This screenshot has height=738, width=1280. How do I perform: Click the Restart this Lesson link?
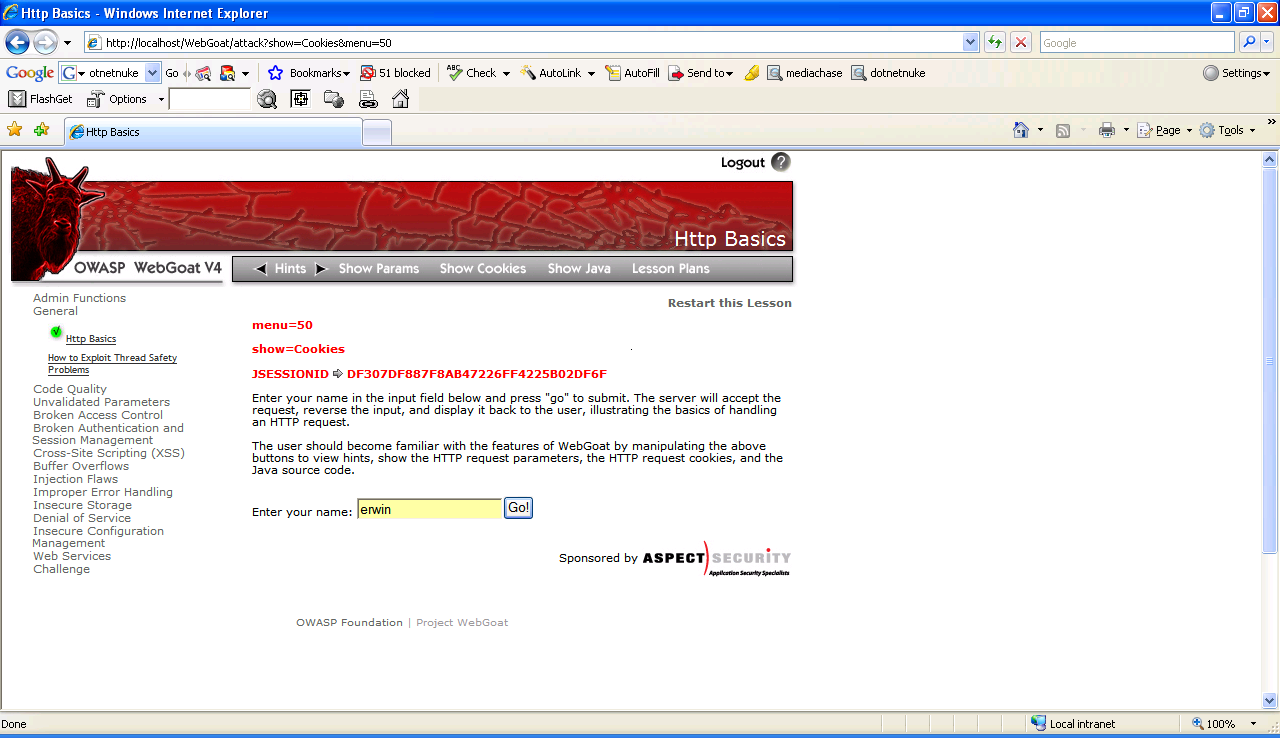tap(729, 303)
